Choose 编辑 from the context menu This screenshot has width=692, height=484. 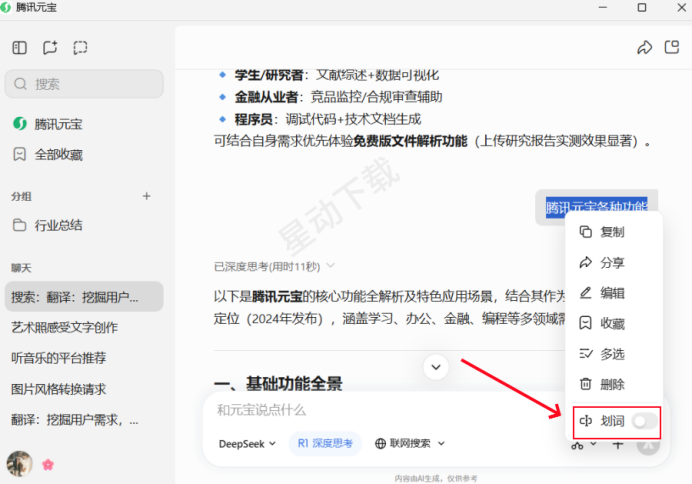click(x=613, y=293)
